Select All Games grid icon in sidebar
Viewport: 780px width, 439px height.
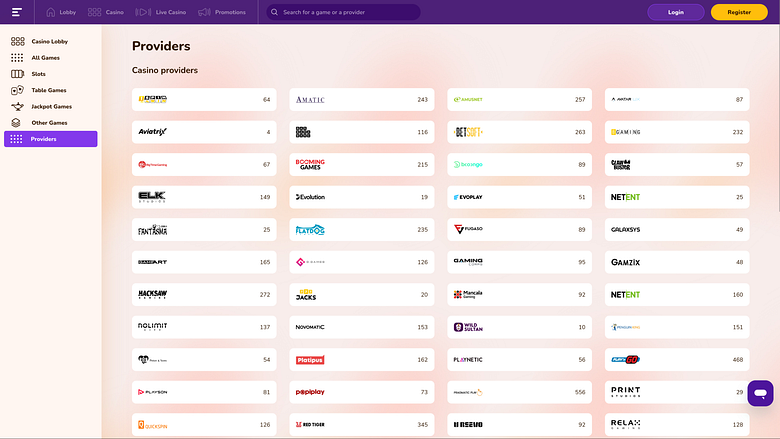click(x=17, y=58)
